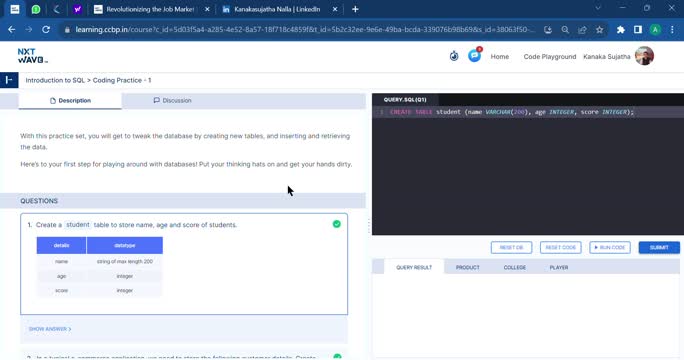Click the green check mark on question 1

(336, 224)
